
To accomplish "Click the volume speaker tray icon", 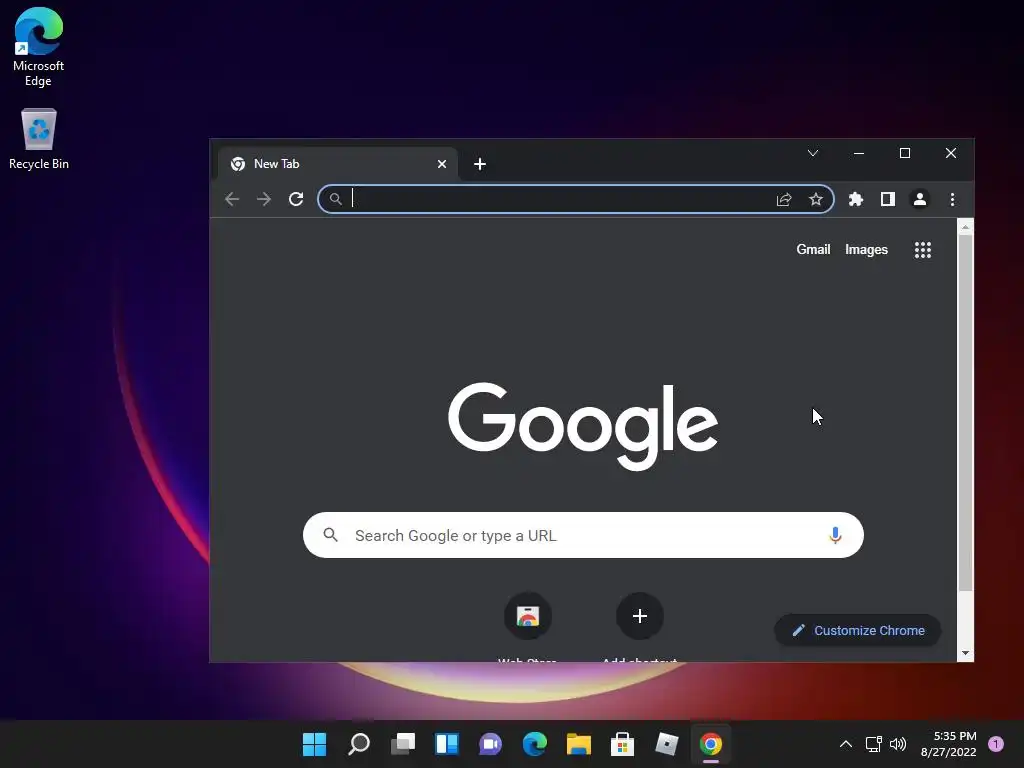I will 898,744.
